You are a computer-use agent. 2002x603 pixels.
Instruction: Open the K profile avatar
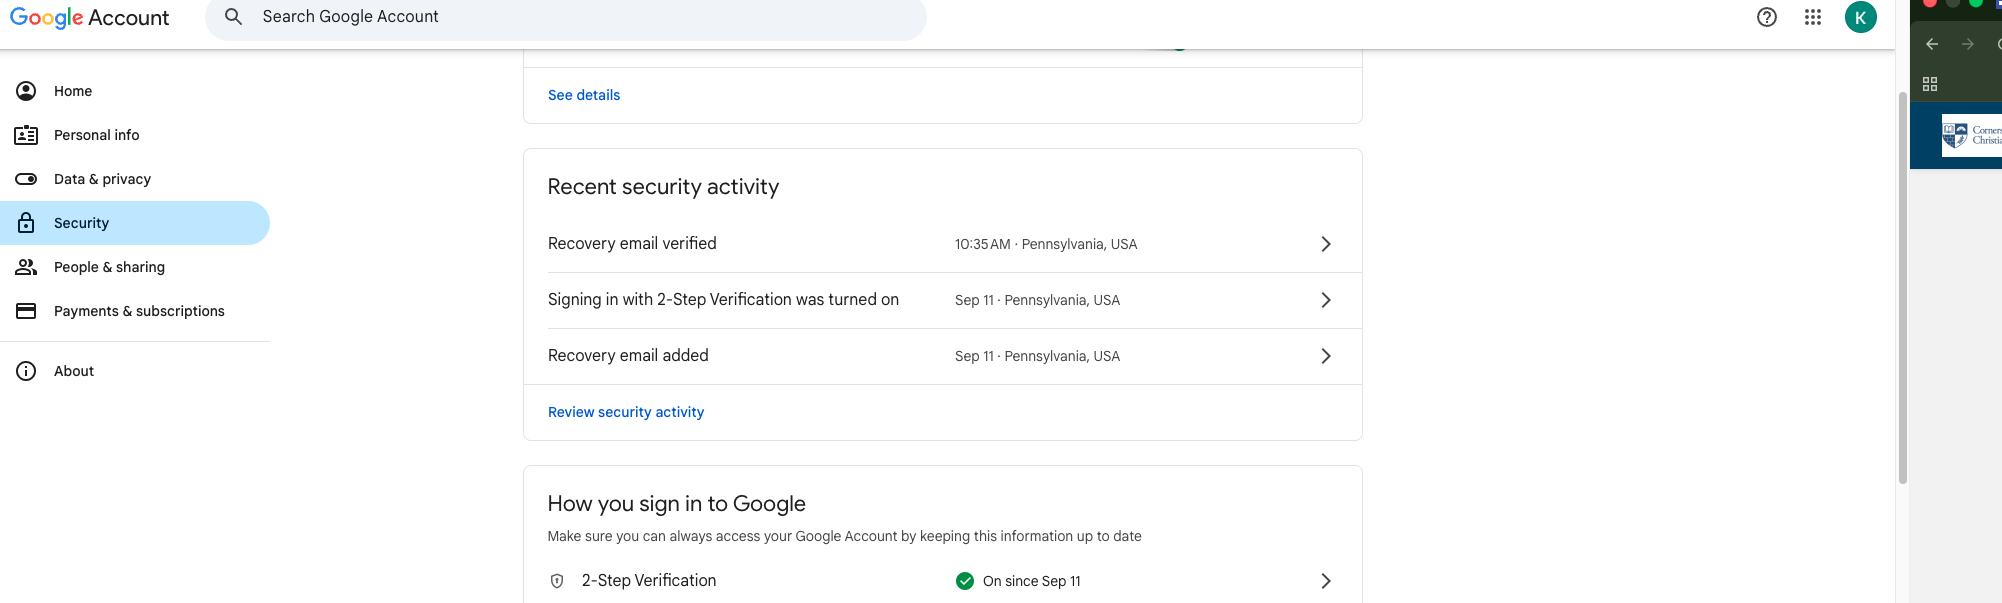pyautogui.click(x=1860, y=17)
